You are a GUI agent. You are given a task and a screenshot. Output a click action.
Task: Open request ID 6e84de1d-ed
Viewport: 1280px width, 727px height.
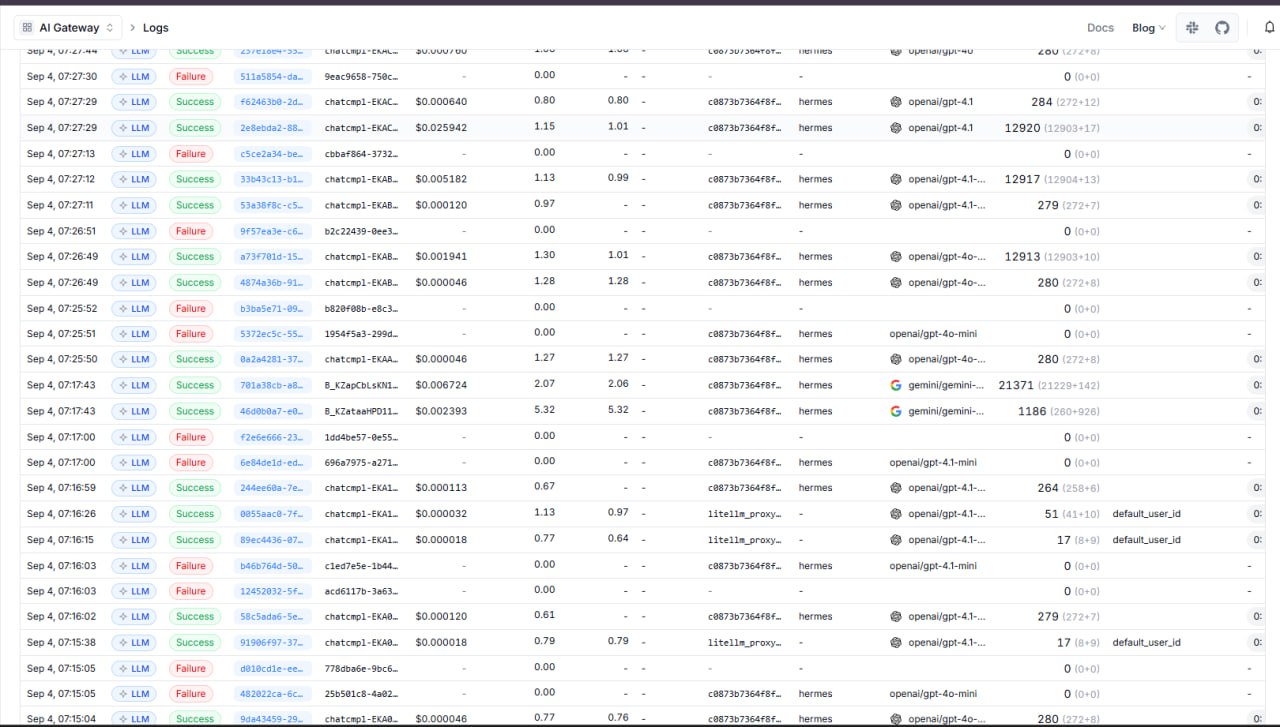pyautogui.click(x=273, y=462)
